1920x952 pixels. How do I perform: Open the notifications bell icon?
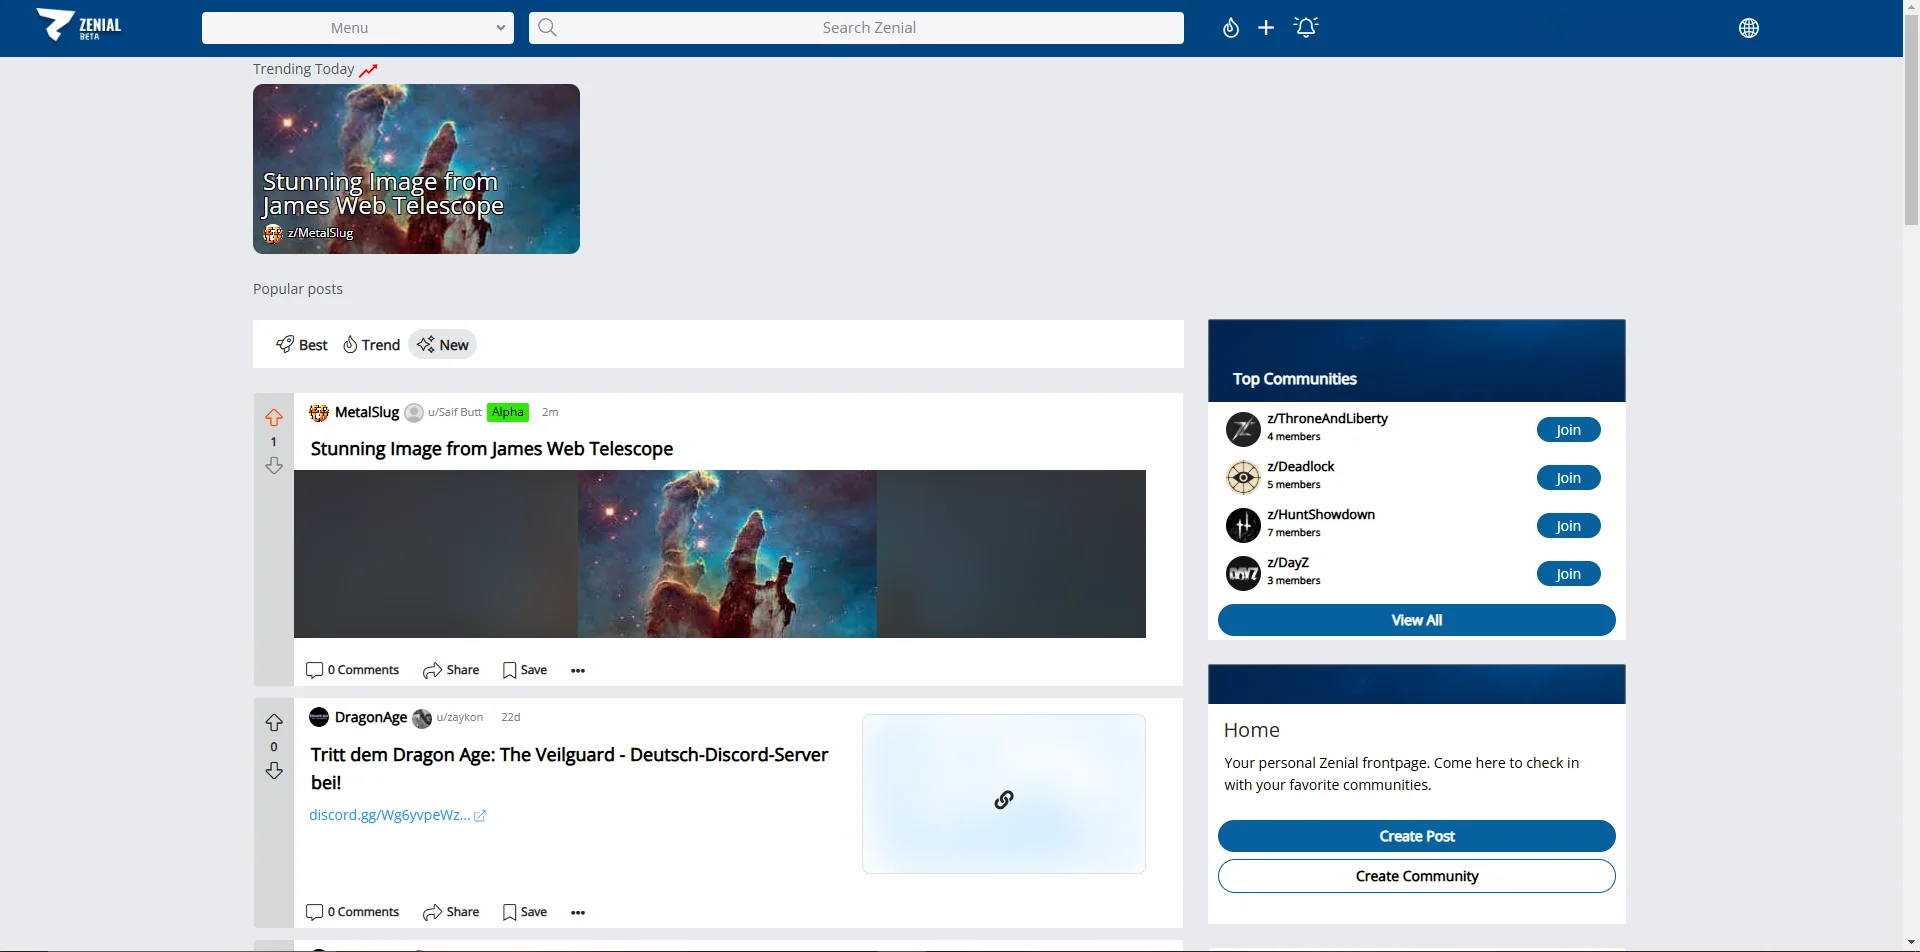[1306, 28]
